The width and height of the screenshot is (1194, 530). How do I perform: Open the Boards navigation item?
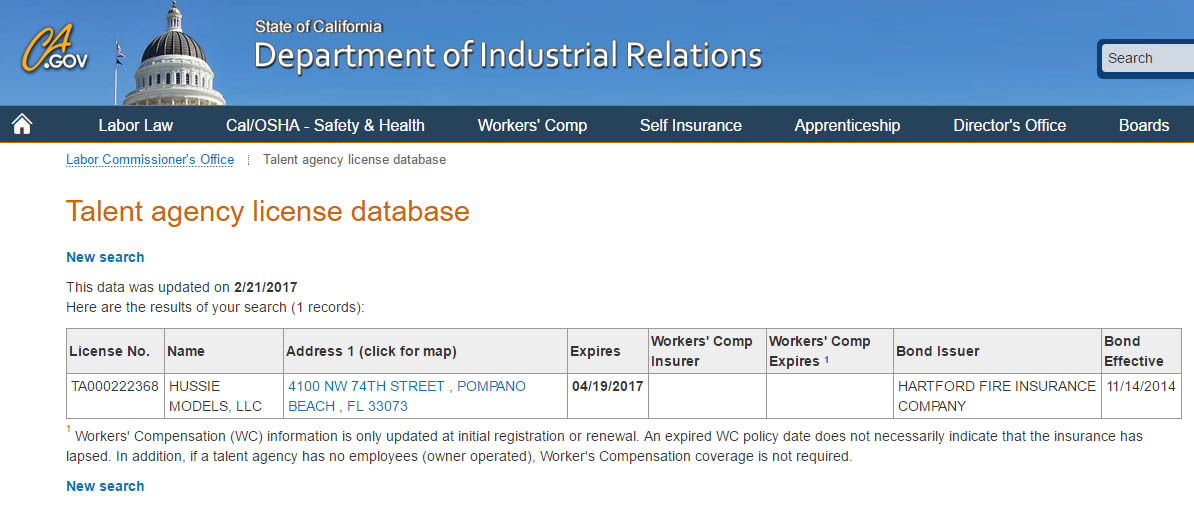click(1144, 126)
